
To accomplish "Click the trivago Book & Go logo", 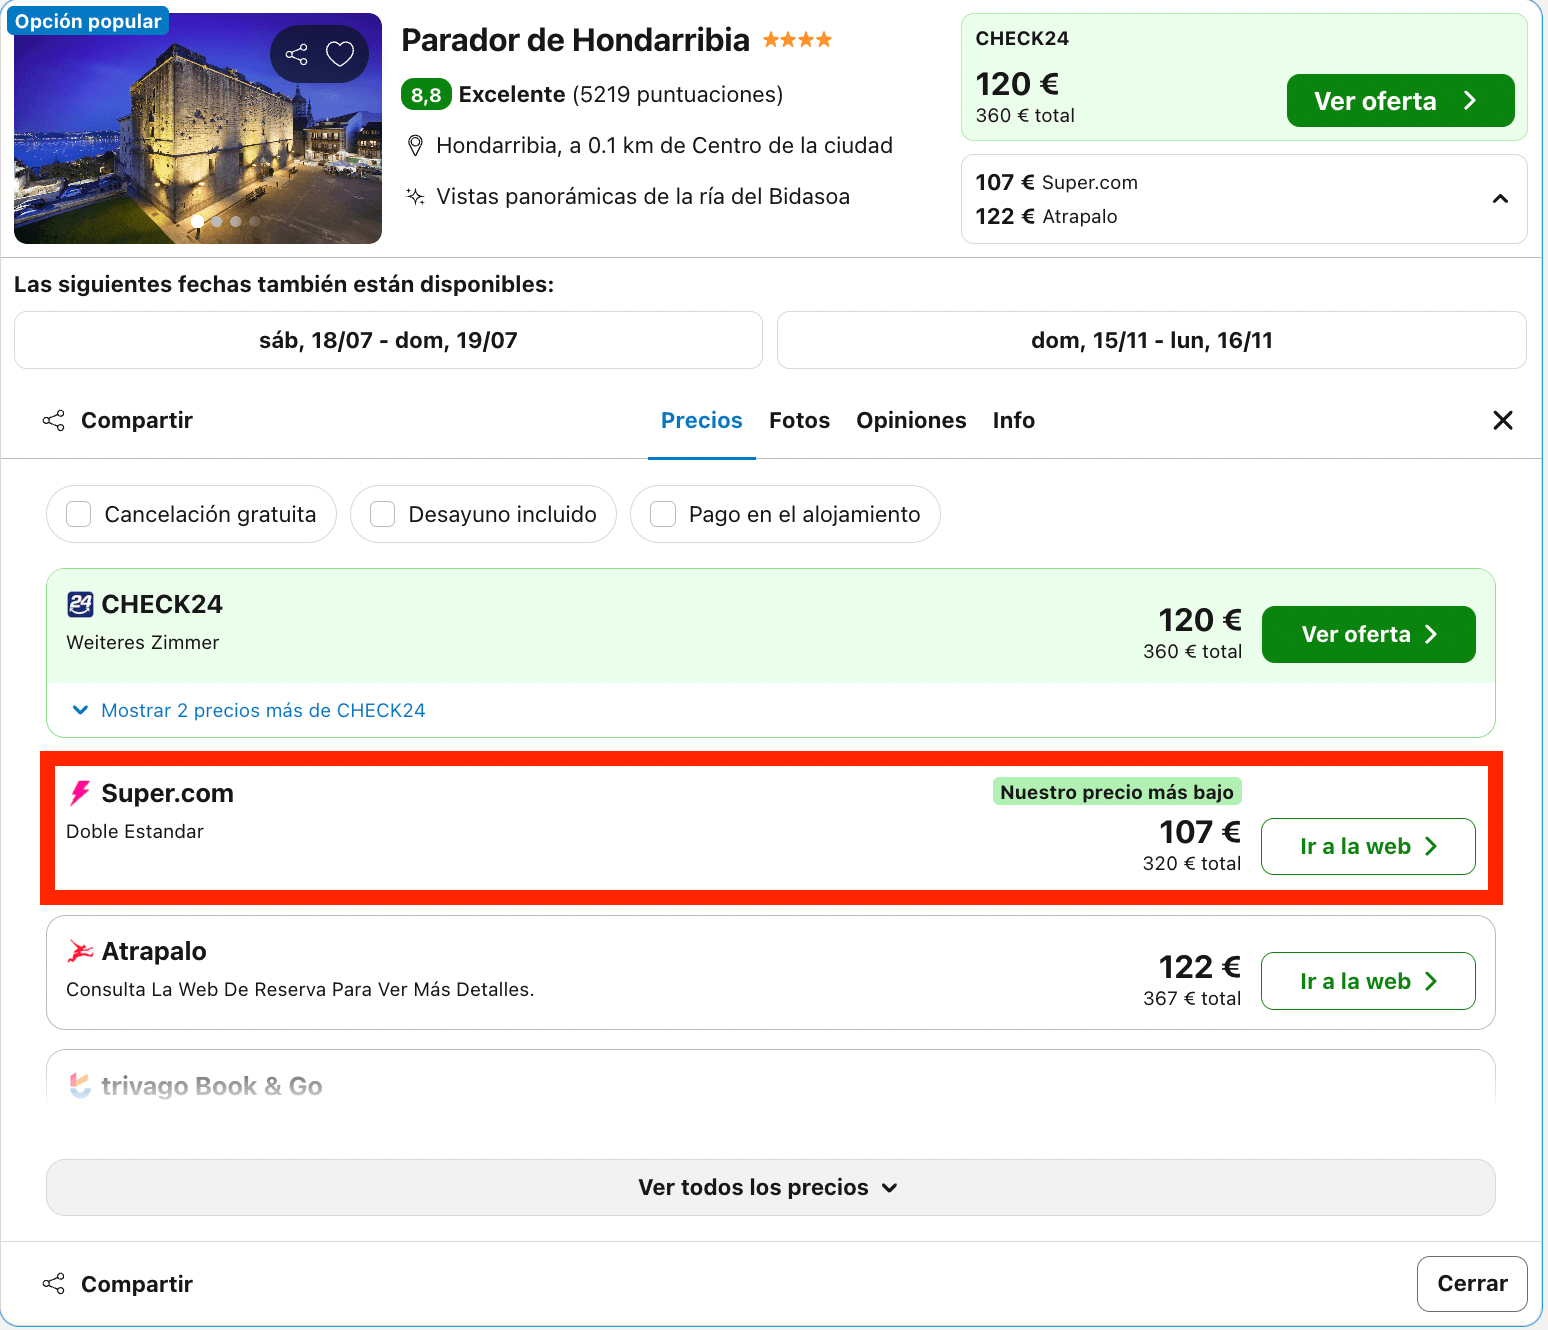I will tap(80, 1086).
